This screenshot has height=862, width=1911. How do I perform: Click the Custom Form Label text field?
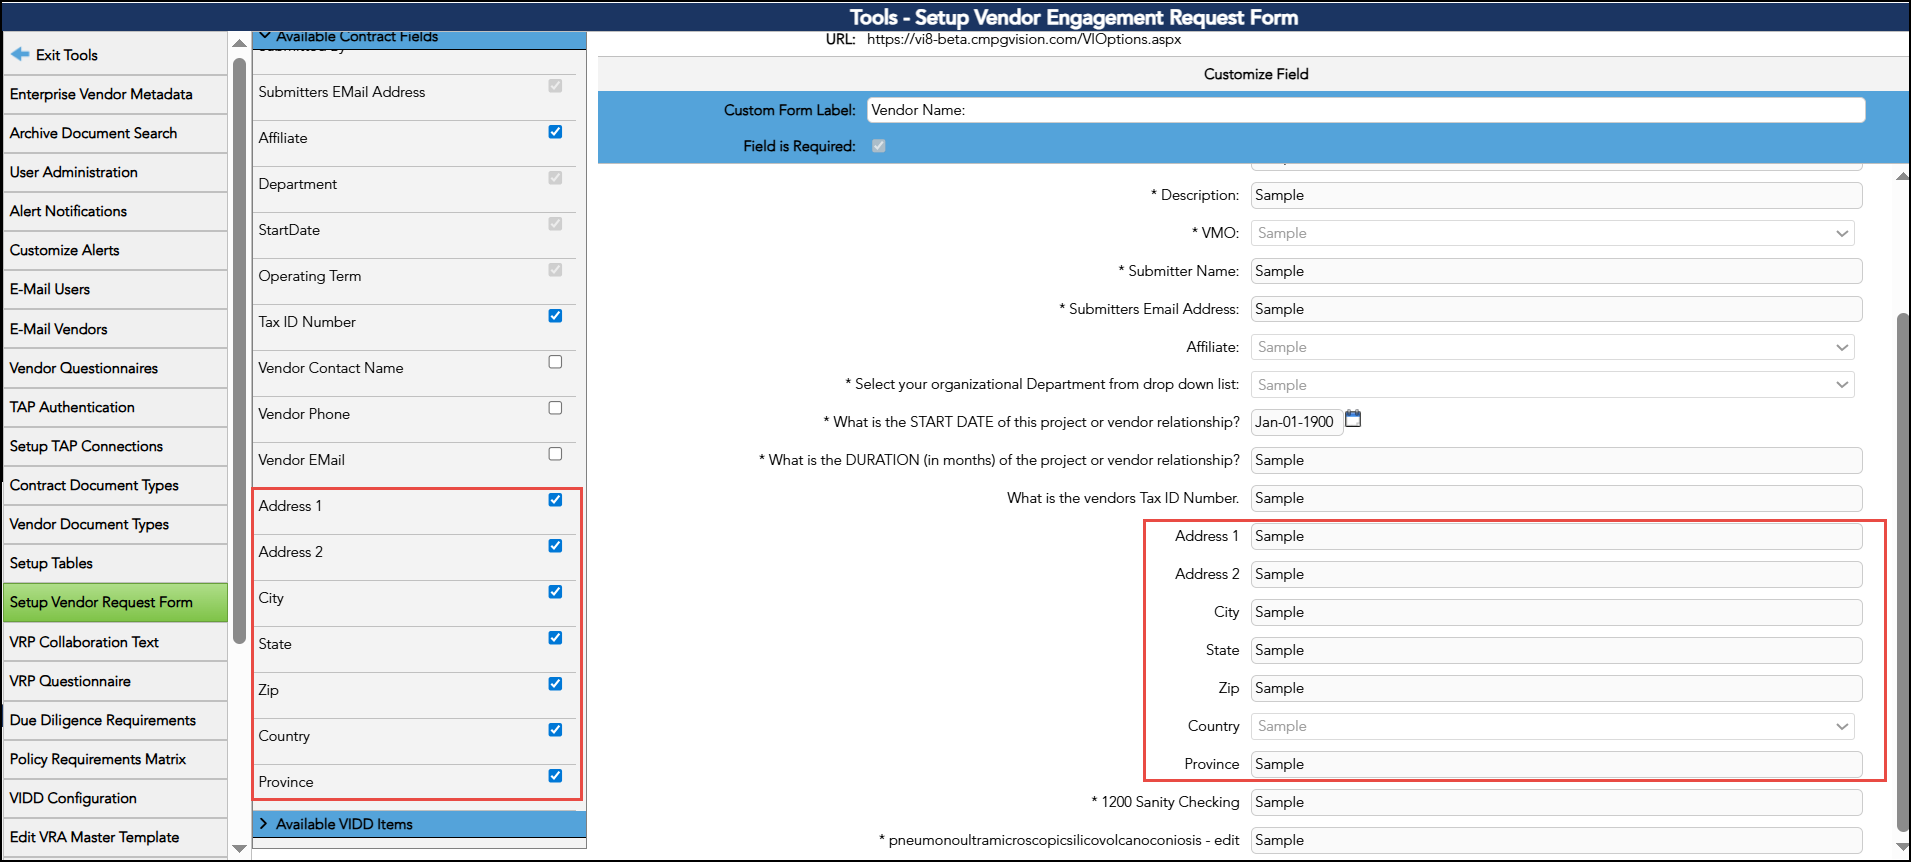point(1365,110)
